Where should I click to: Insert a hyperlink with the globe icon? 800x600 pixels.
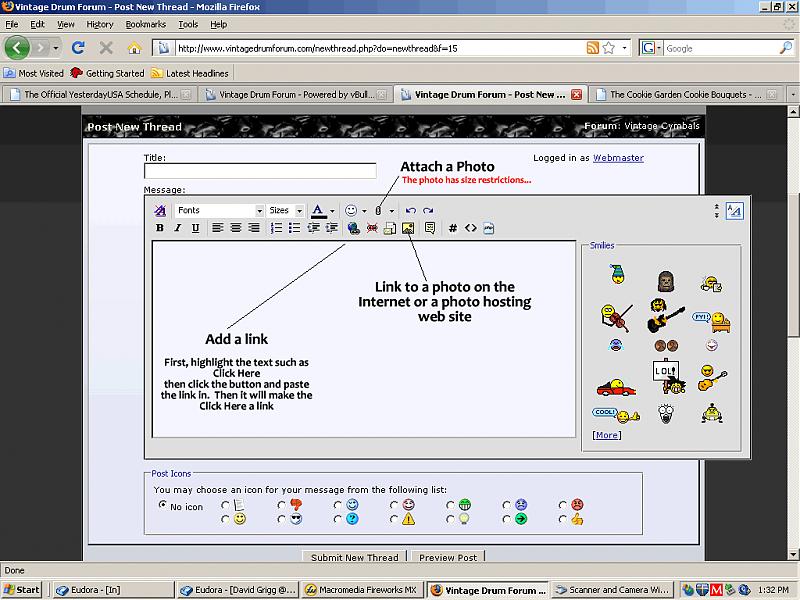354,228
